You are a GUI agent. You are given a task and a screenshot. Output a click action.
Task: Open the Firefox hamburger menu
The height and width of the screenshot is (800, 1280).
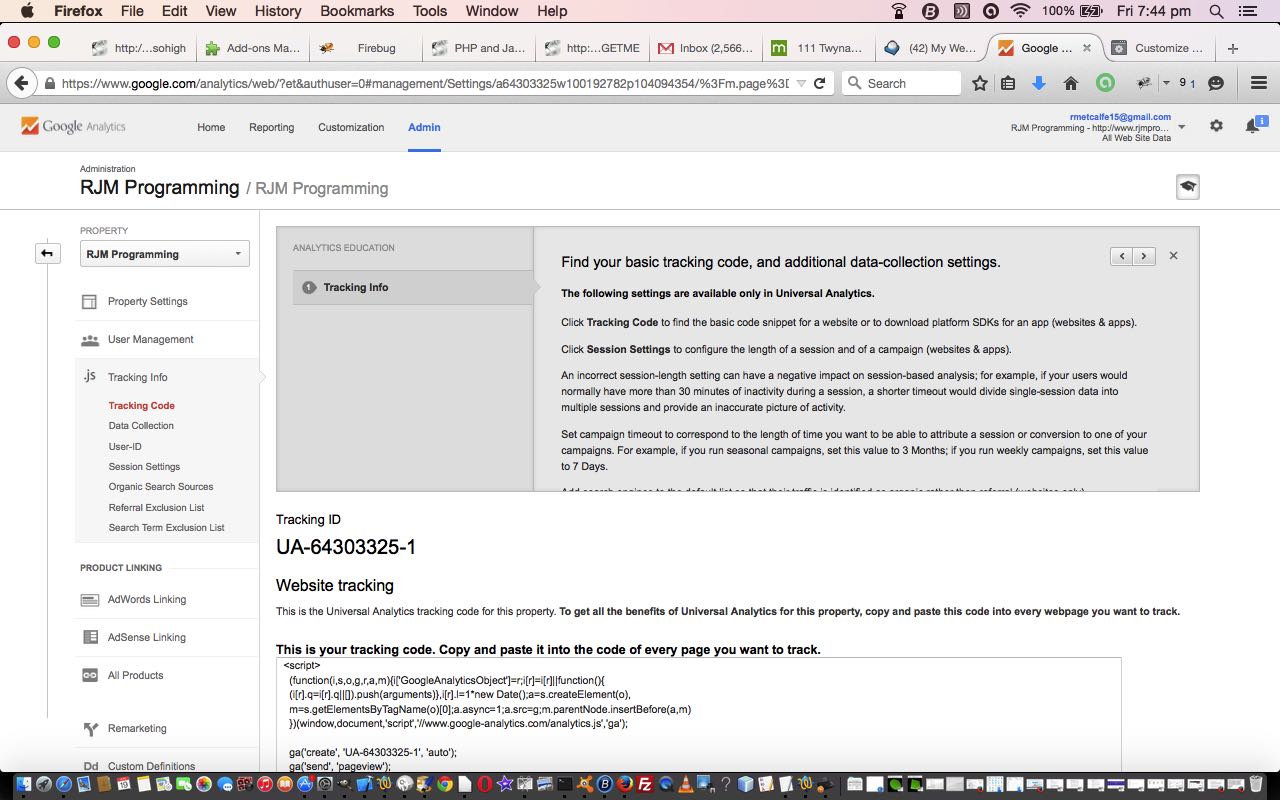click(x=1259, y=83)
